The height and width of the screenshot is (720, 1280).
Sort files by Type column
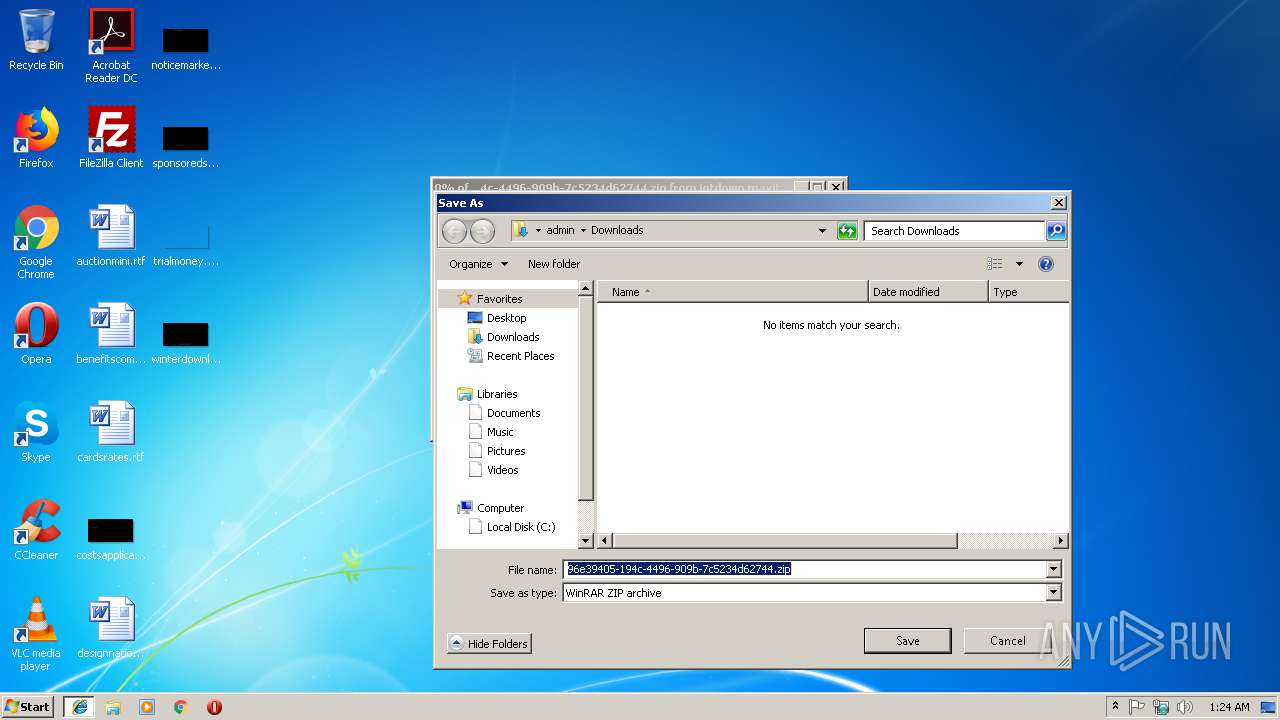1028,292
